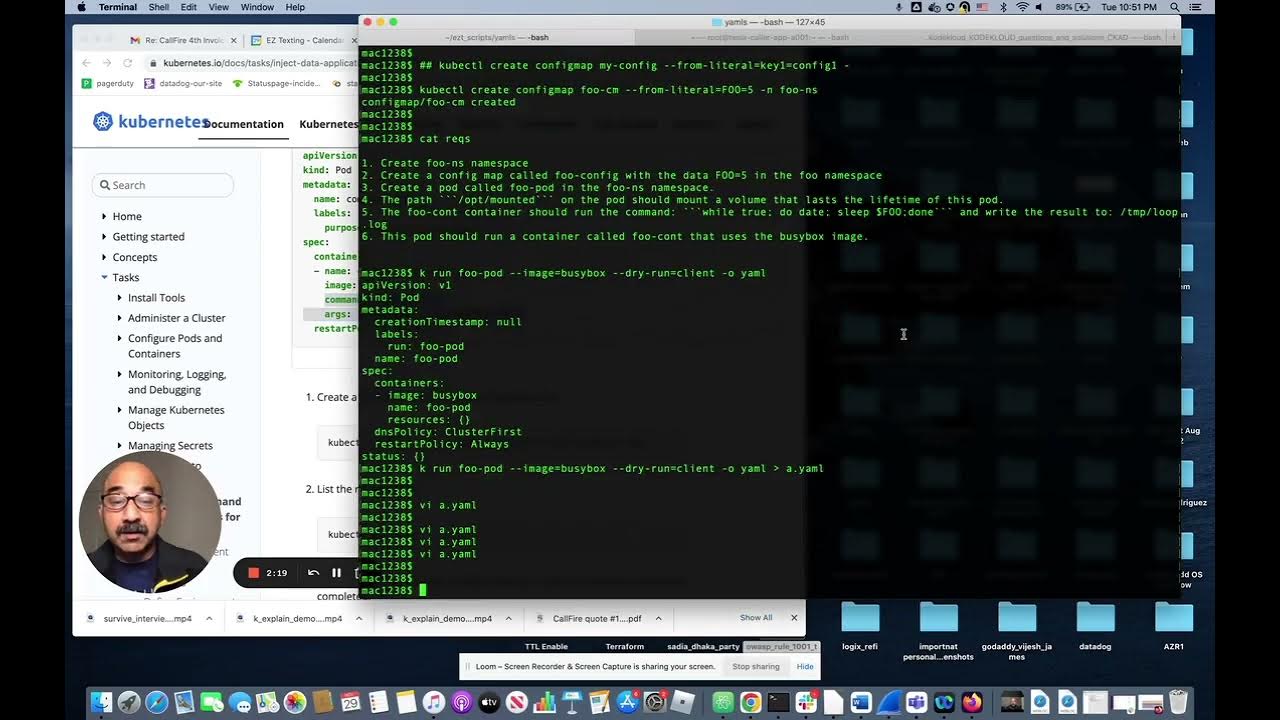Expand Administer a Cluster in sidebar
Viewport: 1280px width, 720px height.
120,318
